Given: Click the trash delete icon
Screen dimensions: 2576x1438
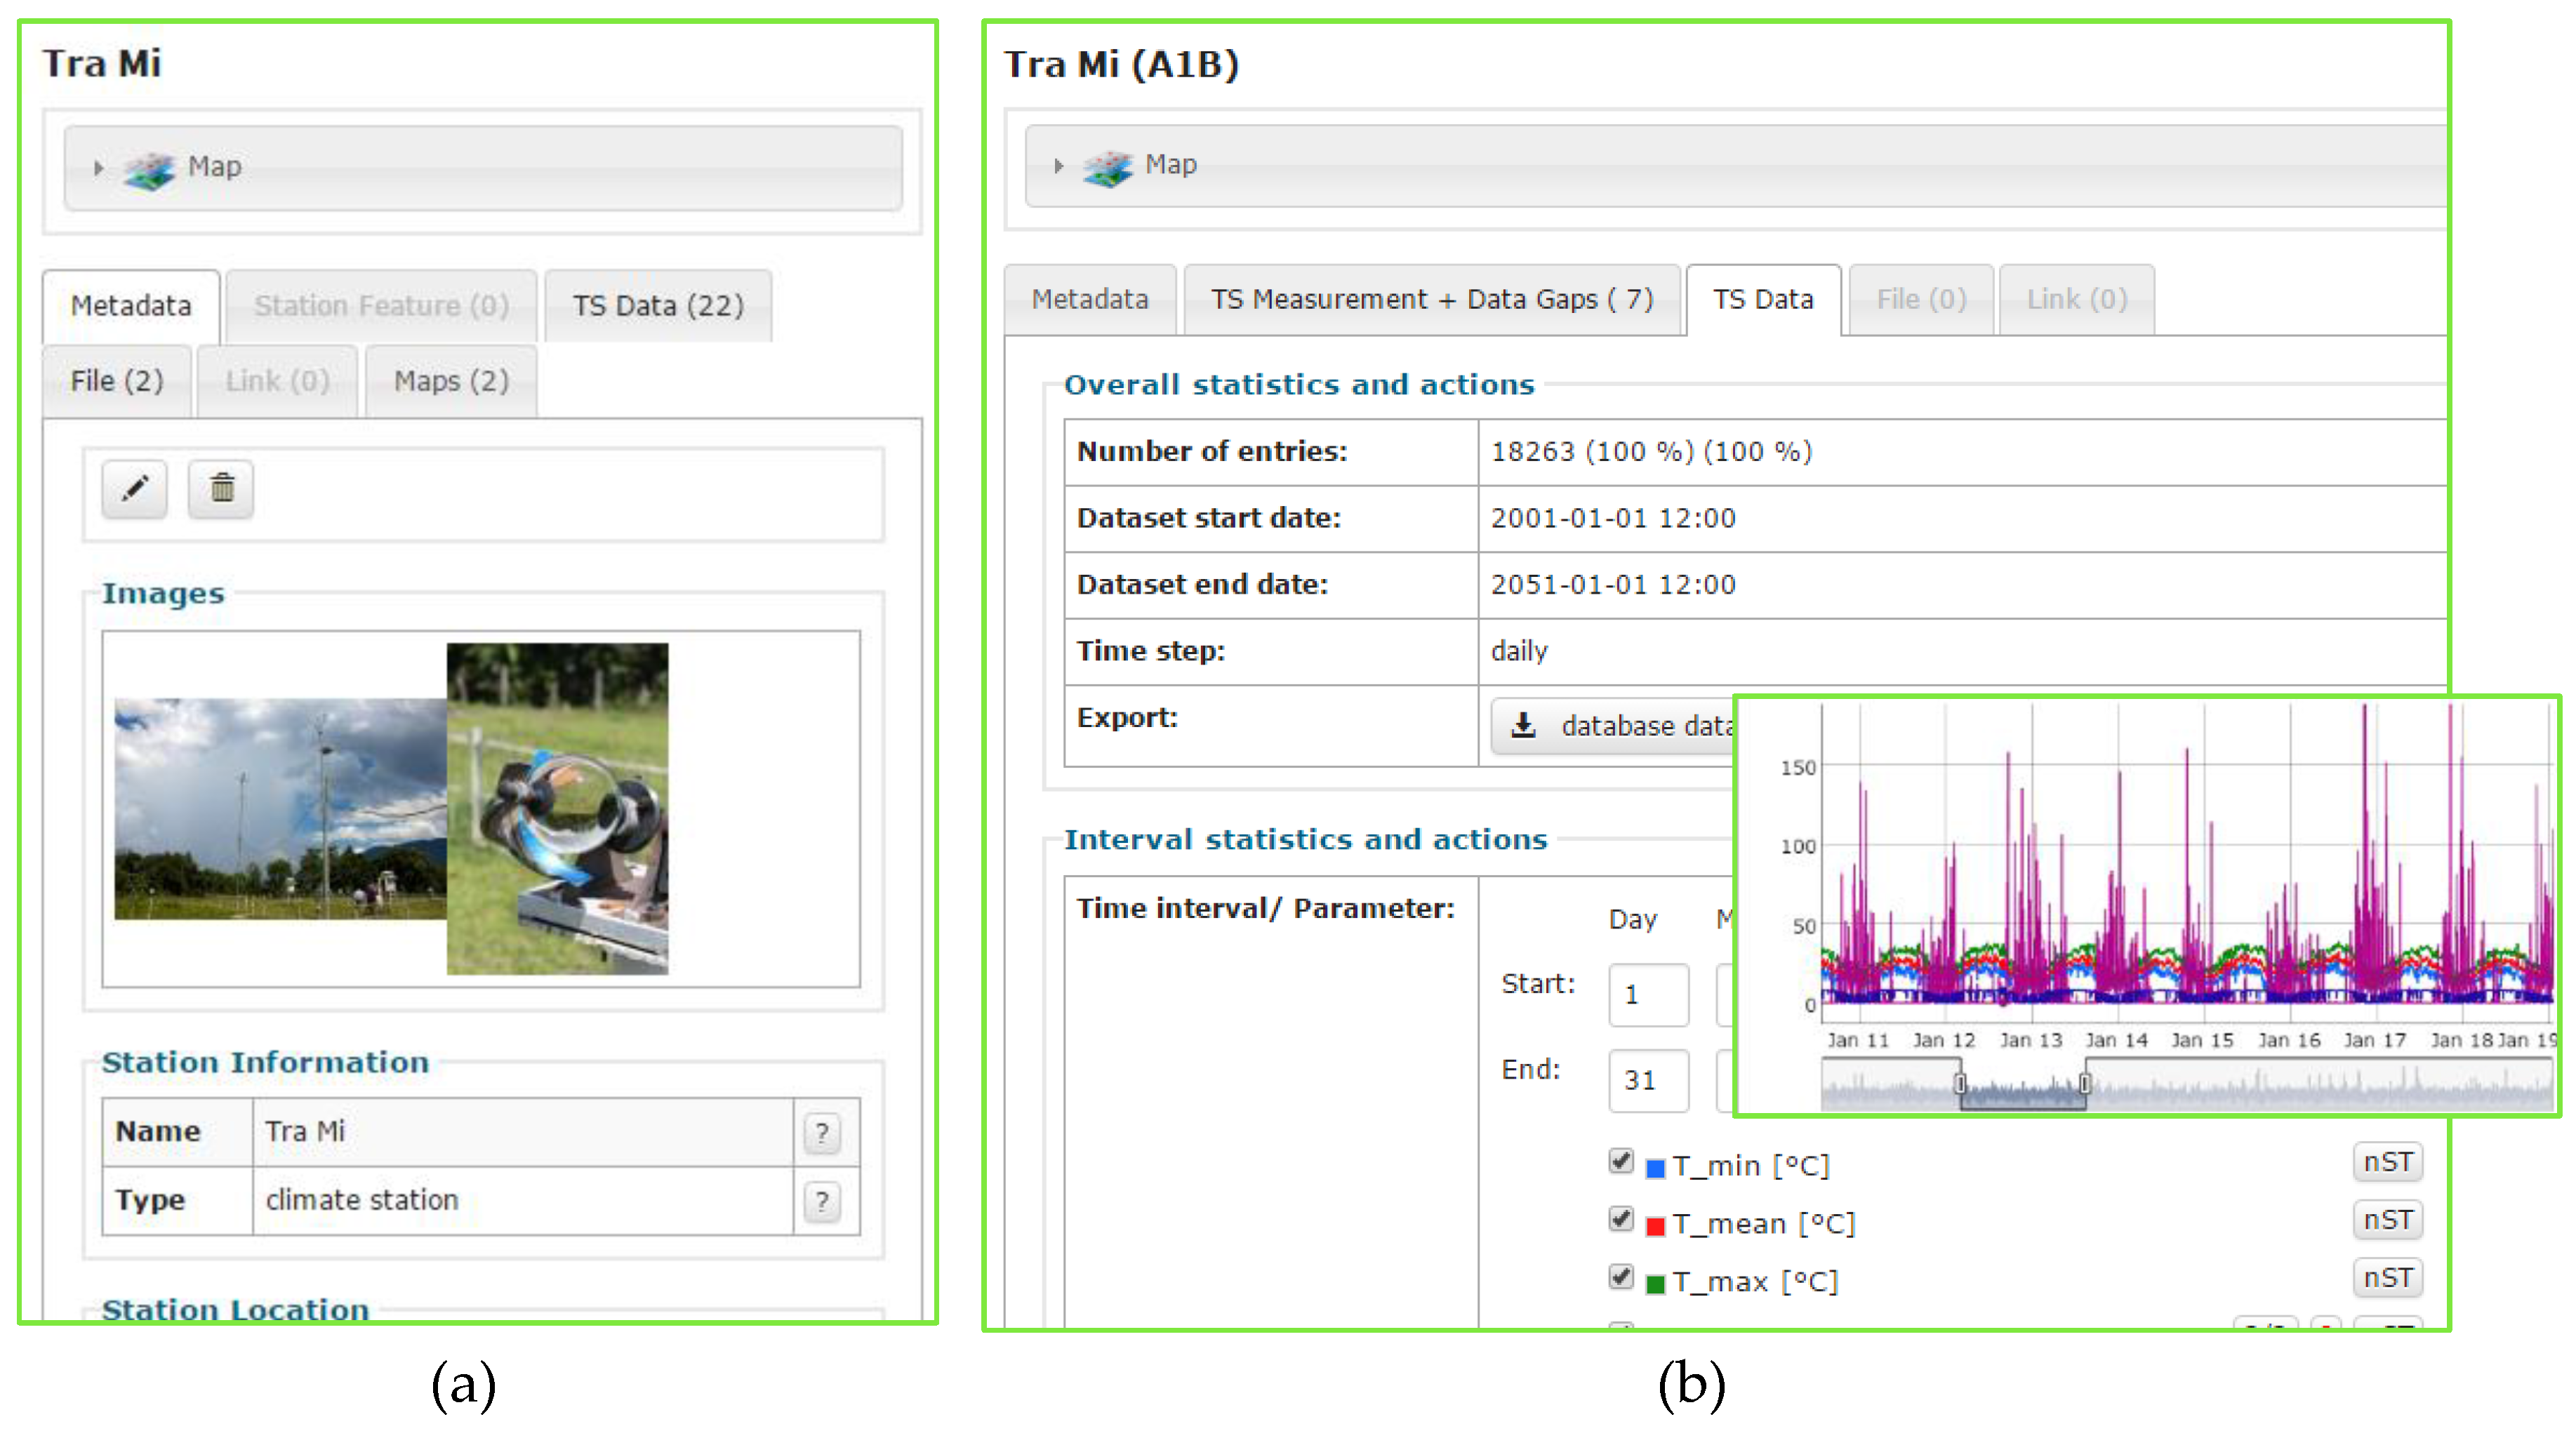Looking at the screenshot, I should pos(221,488).
